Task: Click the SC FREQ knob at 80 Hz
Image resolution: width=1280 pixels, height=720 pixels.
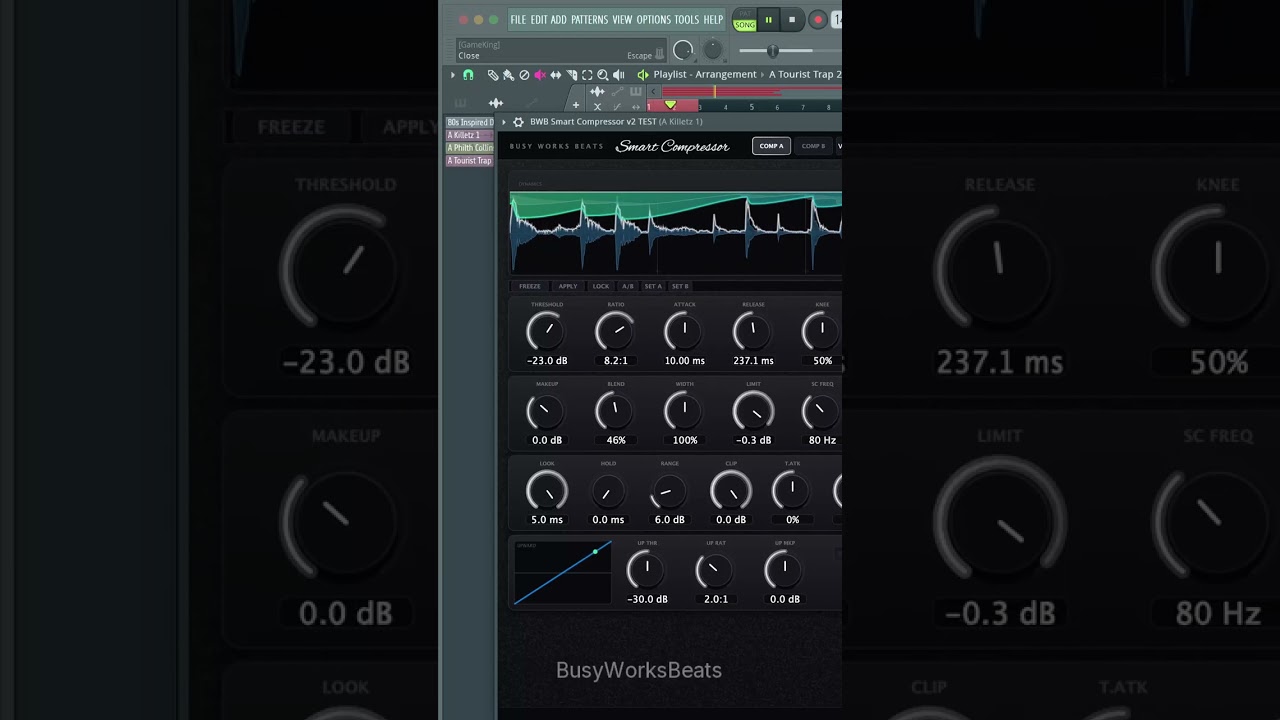Action: 822,410
